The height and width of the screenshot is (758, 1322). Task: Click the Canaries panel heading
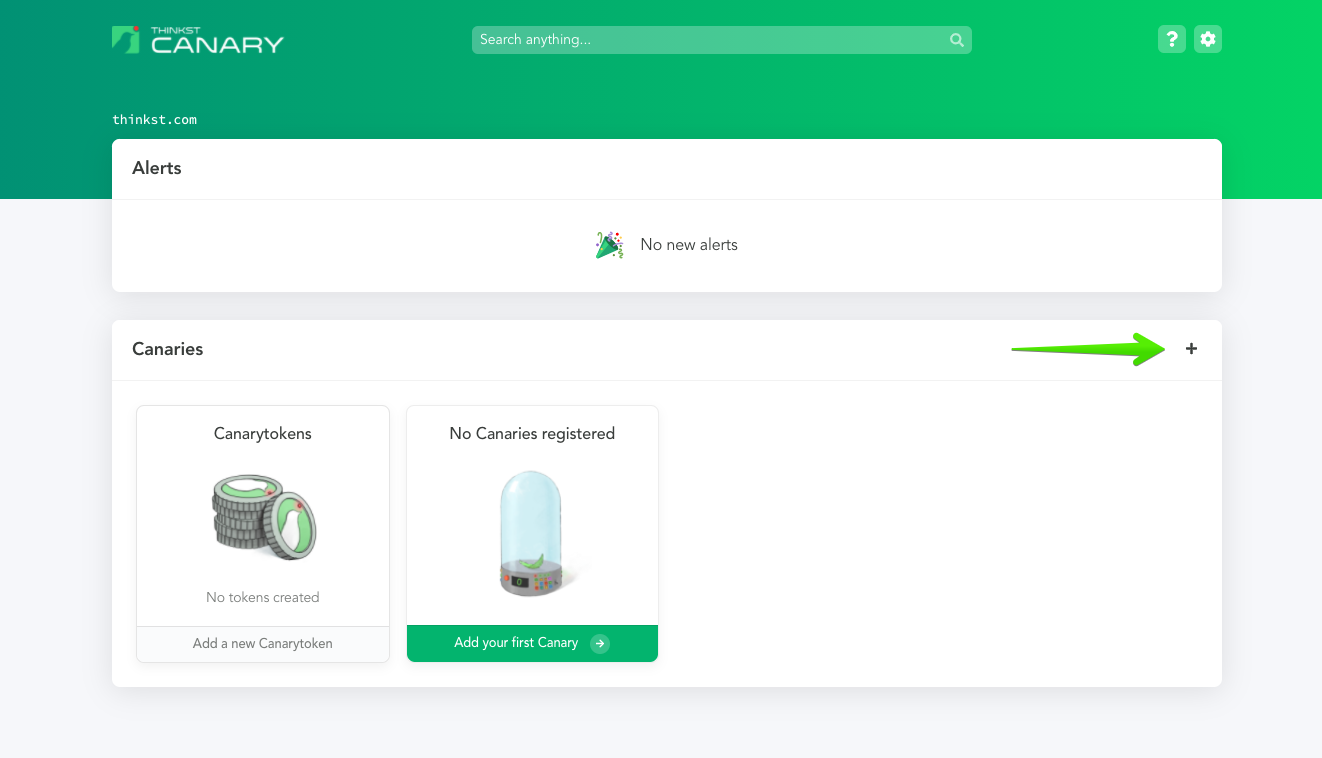168,349
